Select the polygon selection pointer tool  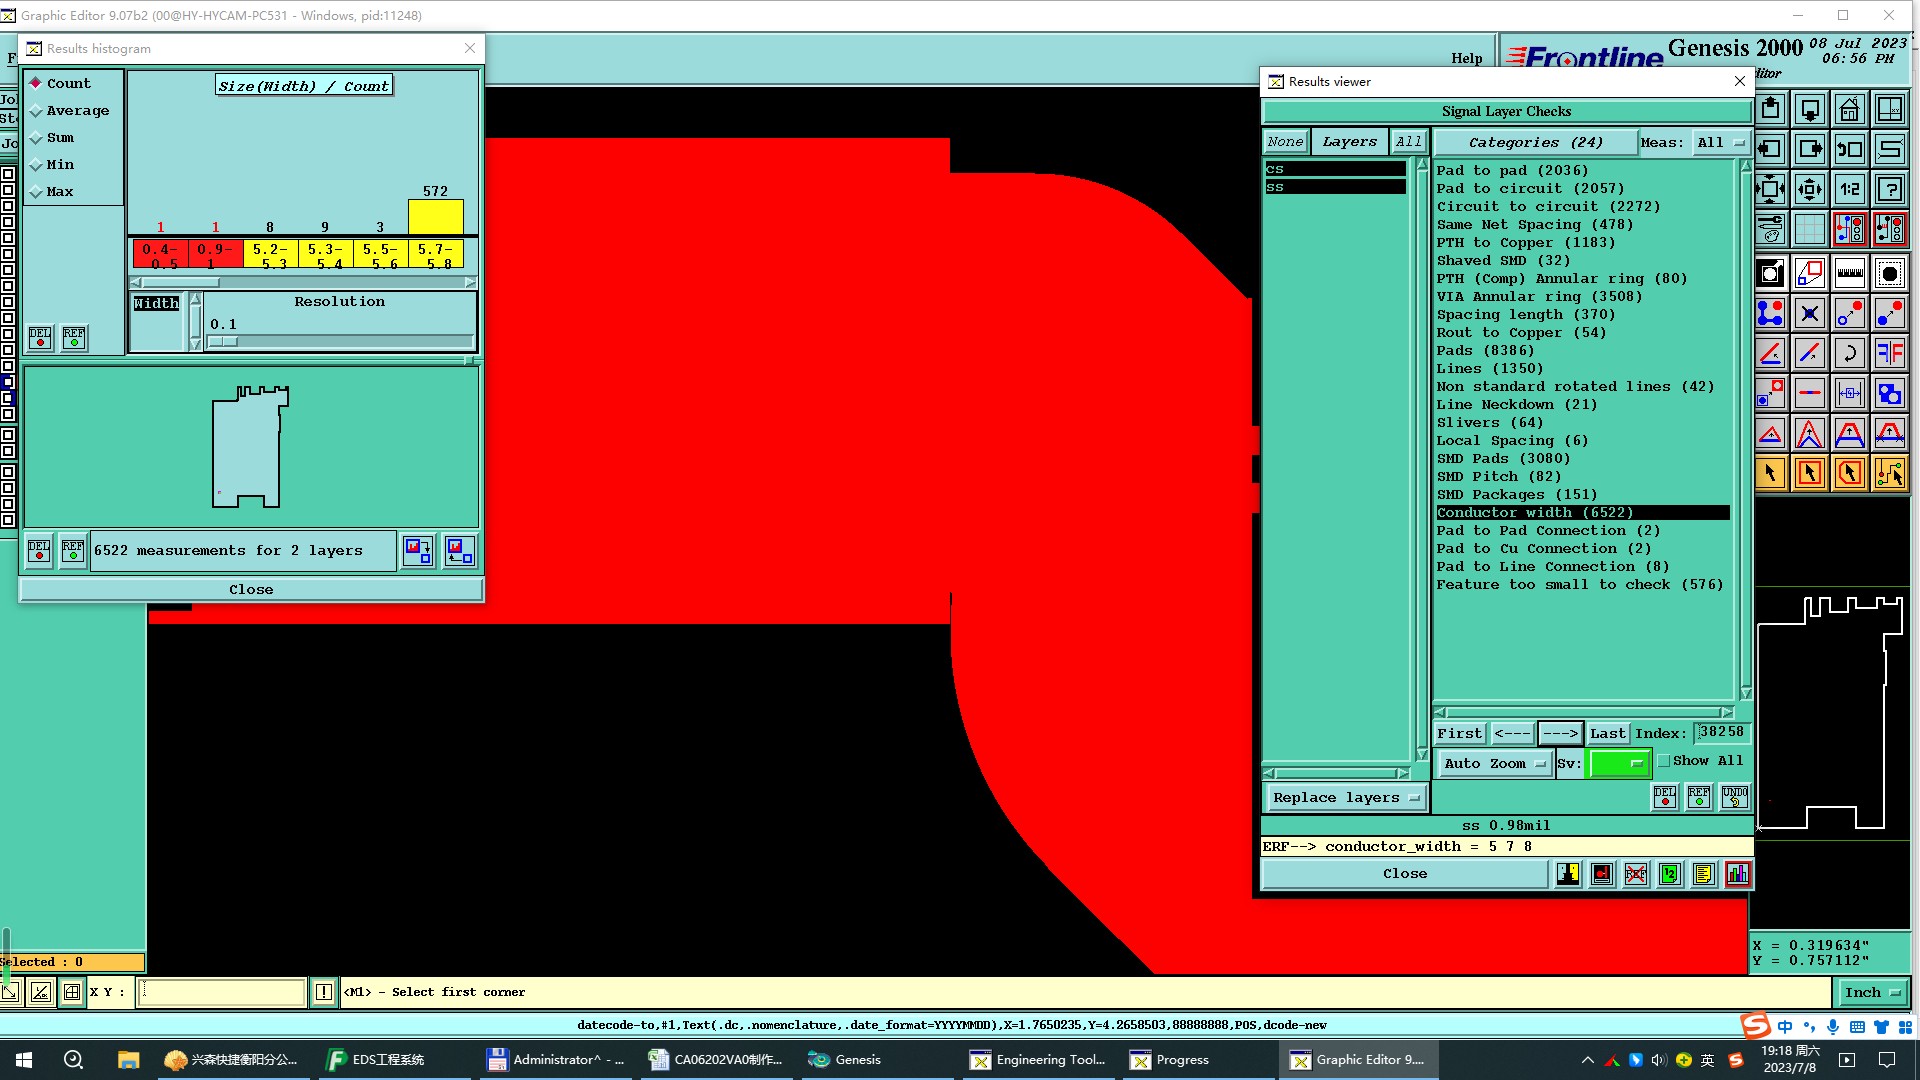(1849, 473)
